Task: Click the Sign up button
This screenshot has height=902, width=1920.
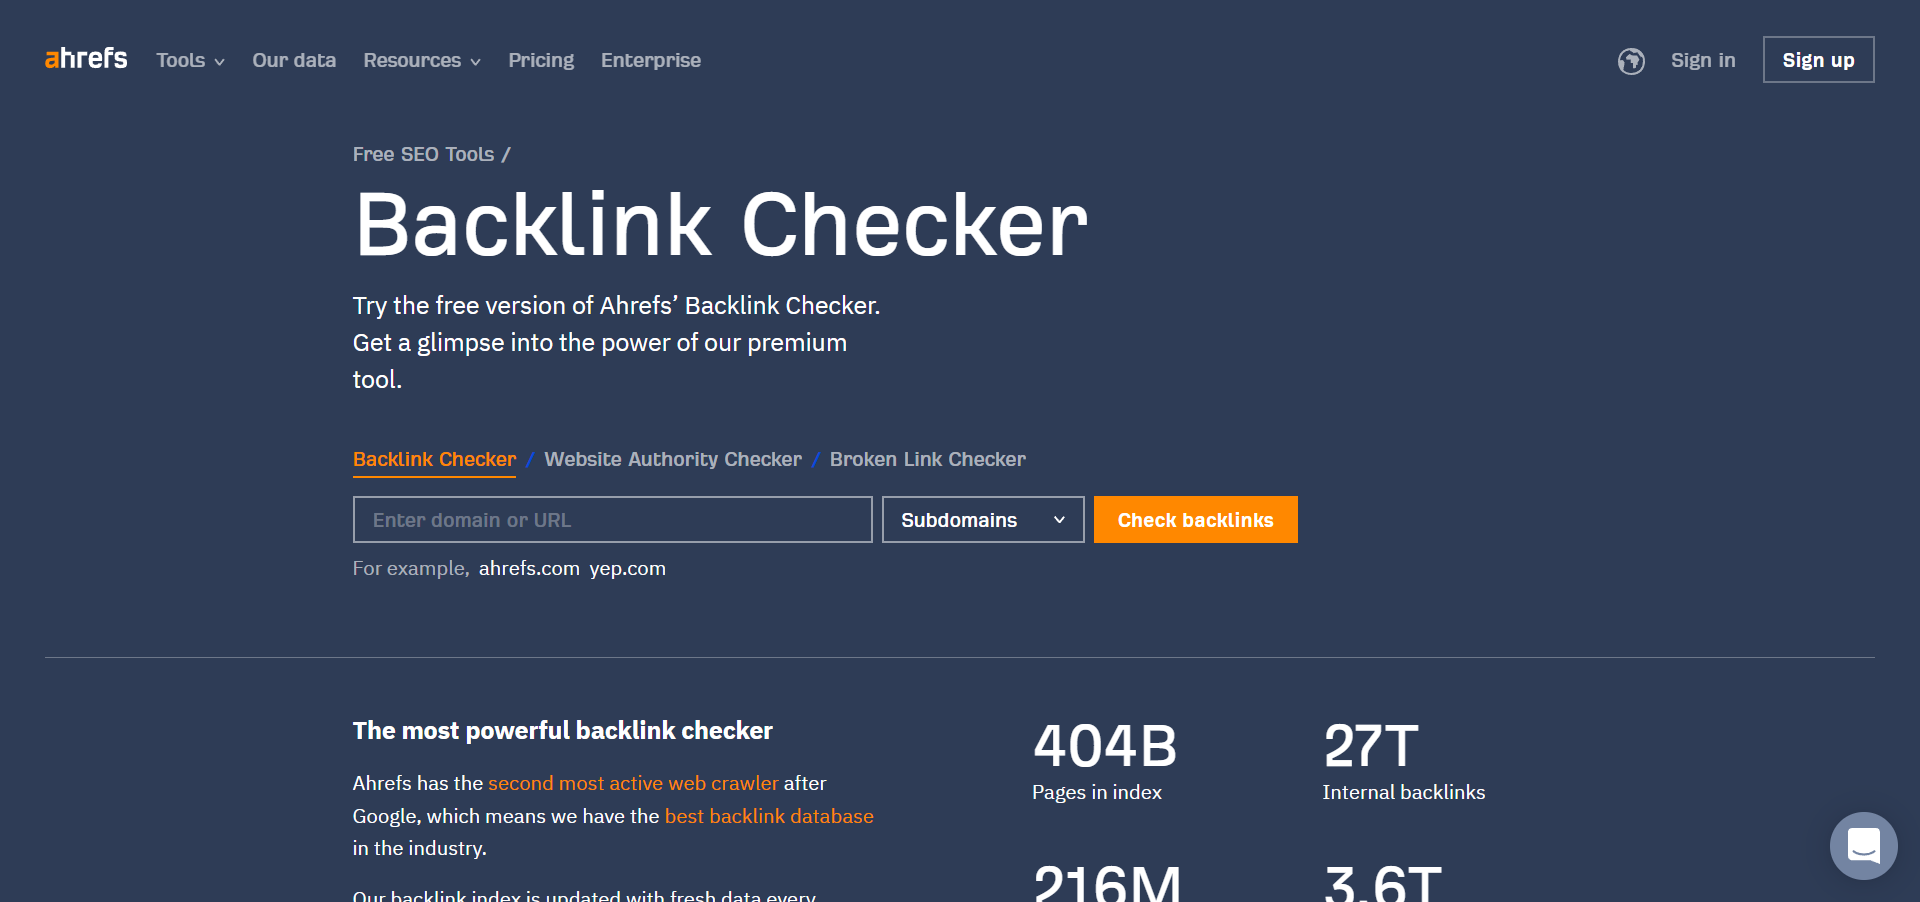Action: (1818, 60)
